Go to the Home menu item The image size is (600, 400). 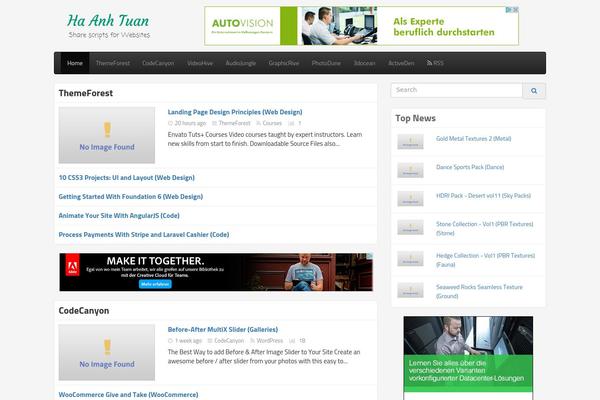click(75, 63)
